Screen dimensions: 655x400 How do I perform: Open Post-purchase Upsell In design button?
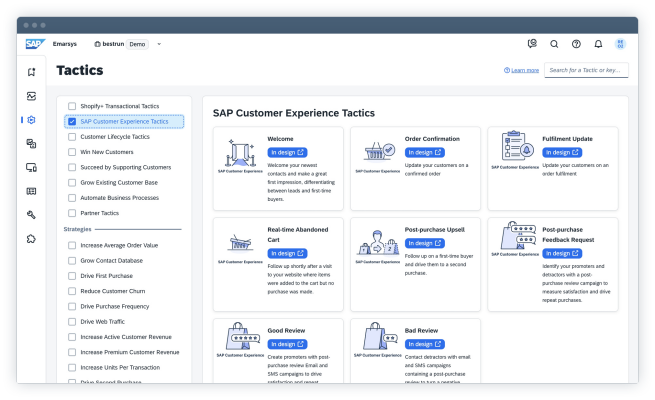(x=424, y=243)
